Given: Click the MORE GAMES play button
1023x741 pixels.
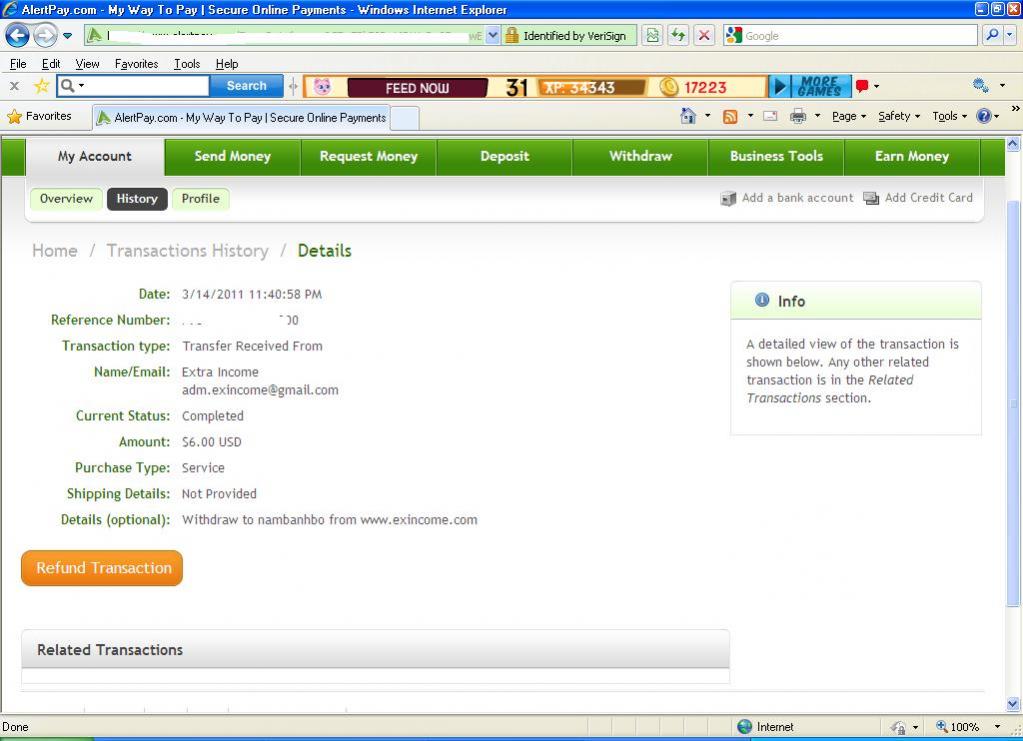Looking at the screenshot, I should pyautogui.click(x=810, y=86).
